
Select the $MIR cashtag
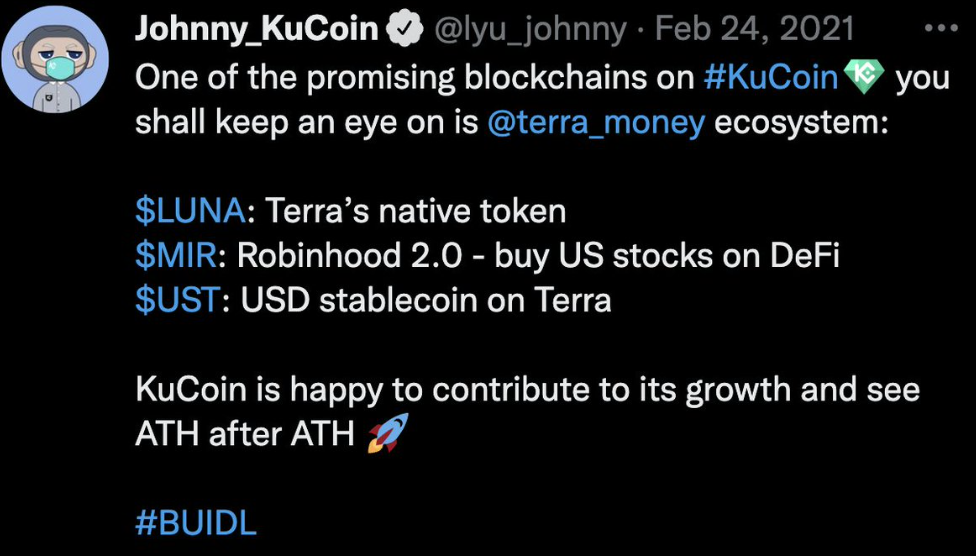[x=176, y=257]
